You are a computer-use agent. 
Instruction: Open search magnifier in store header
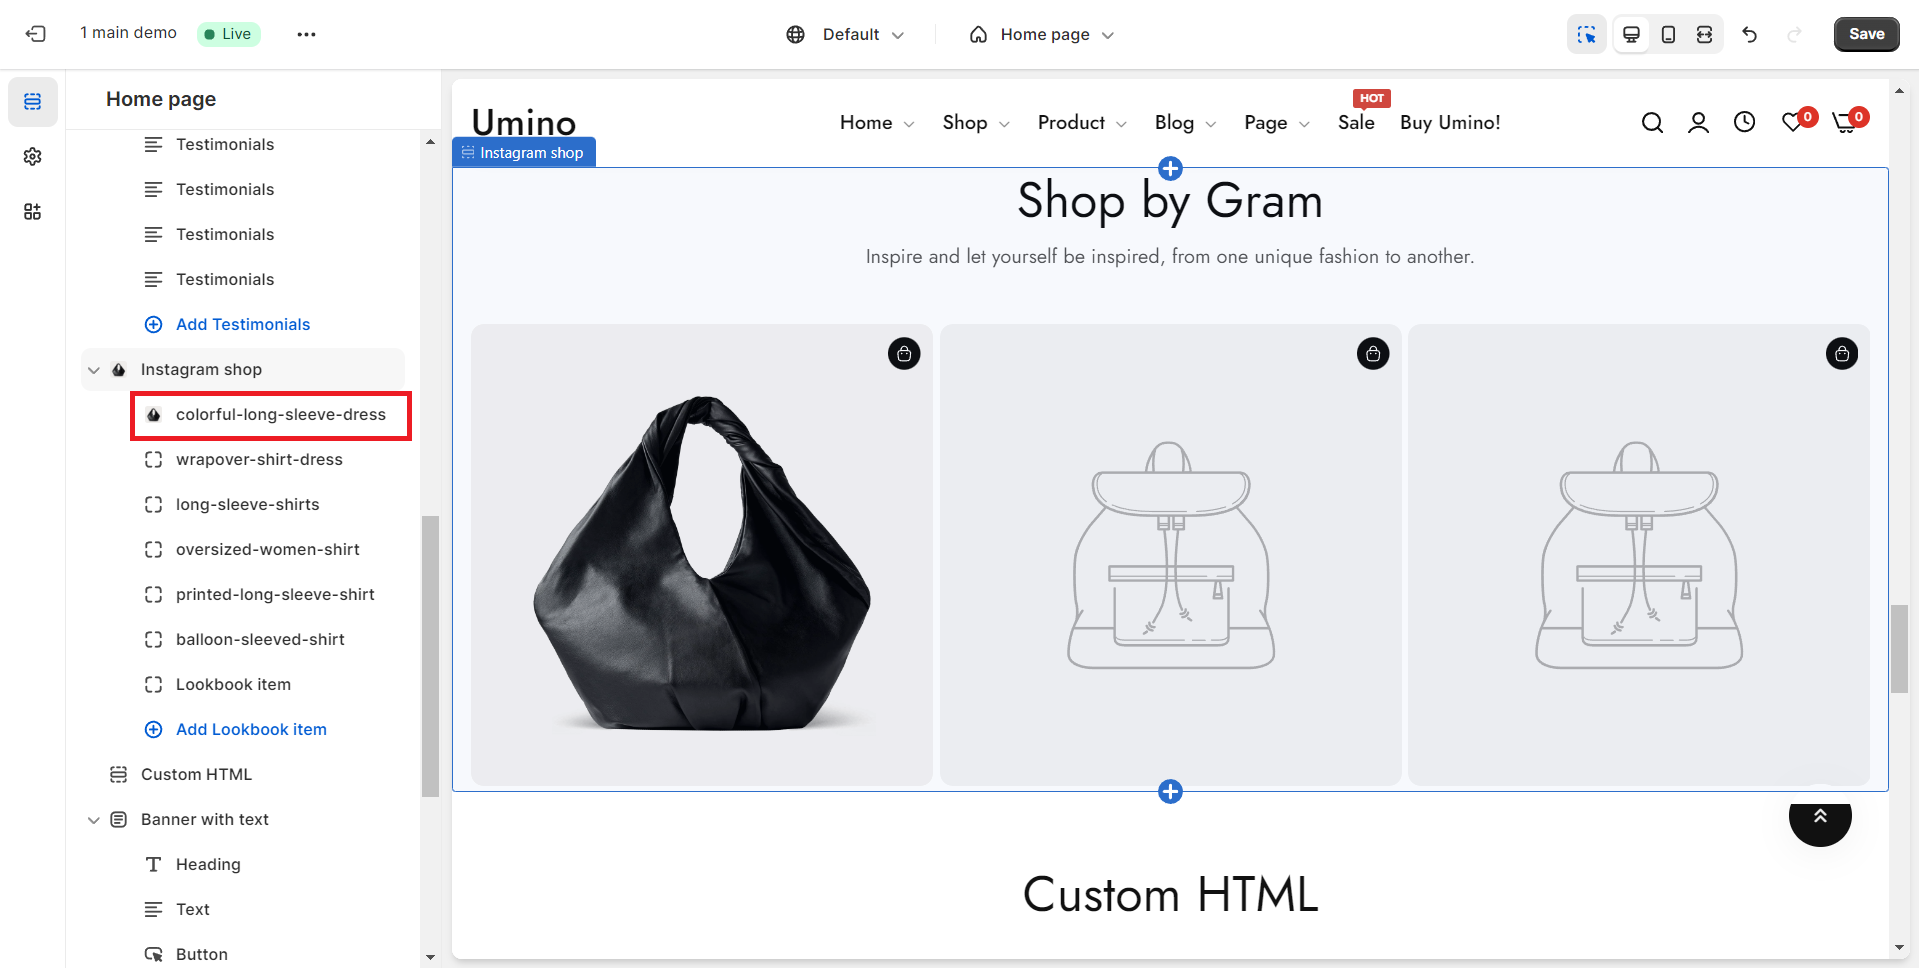pos(1652,123)
